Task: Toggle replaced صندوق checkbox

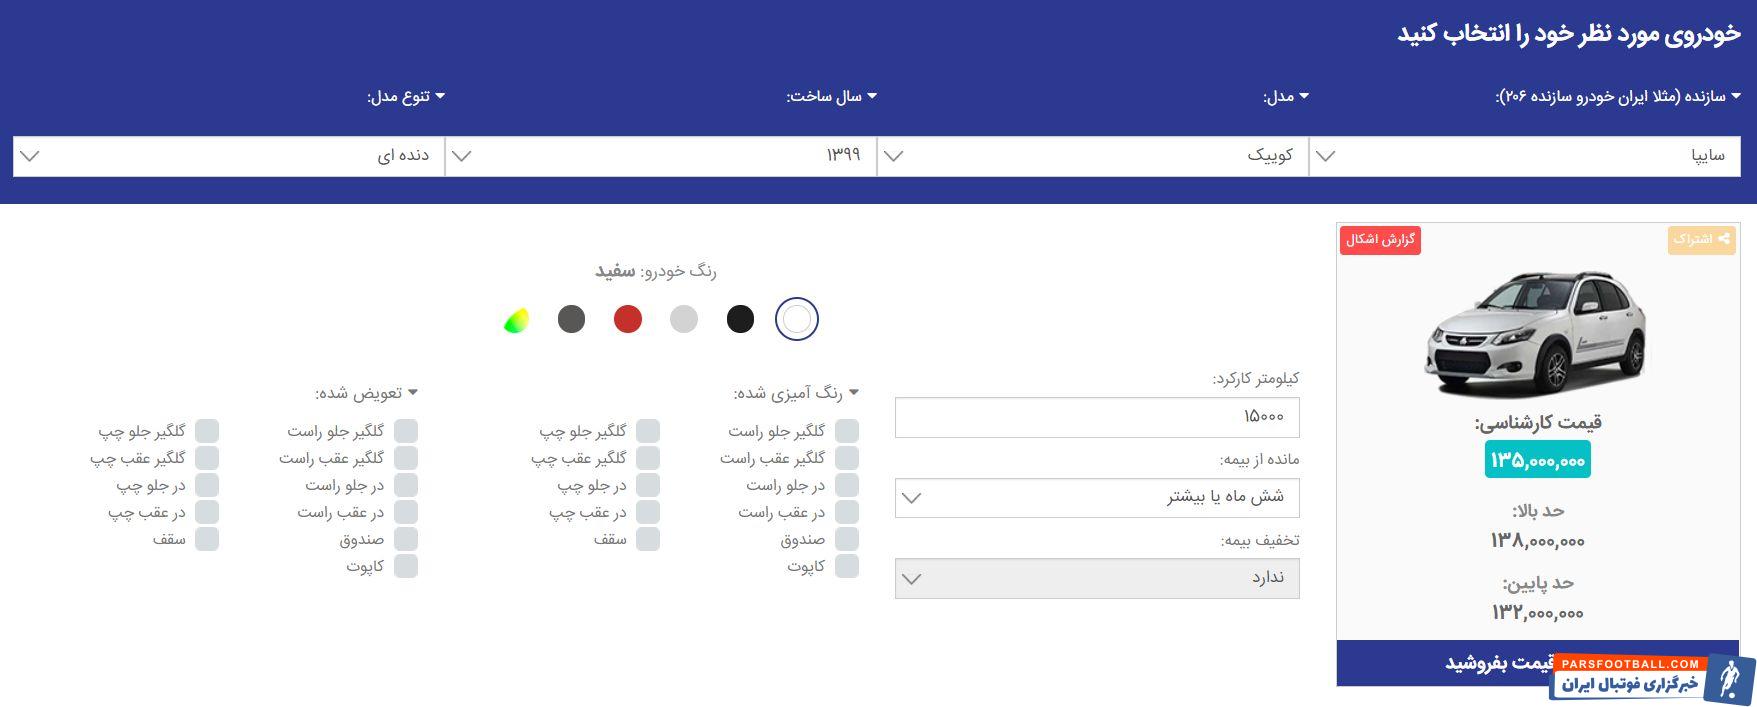Action: [405, 539]
